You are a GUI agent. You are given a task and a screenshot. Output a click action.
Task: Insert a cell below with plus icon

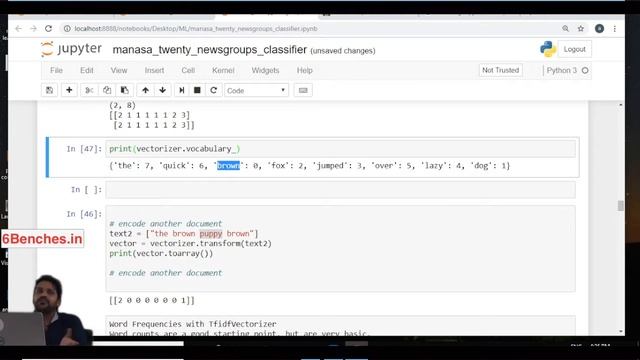(69, 90)
